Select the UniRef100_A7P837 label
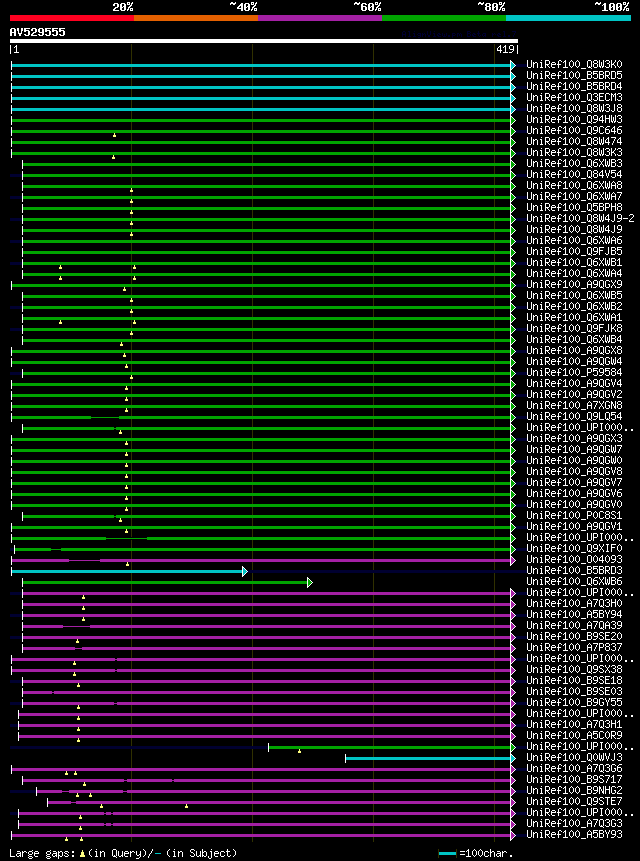The width and height of the screenshot is (640, 861). pyautogui.click(x=574, y=647)
